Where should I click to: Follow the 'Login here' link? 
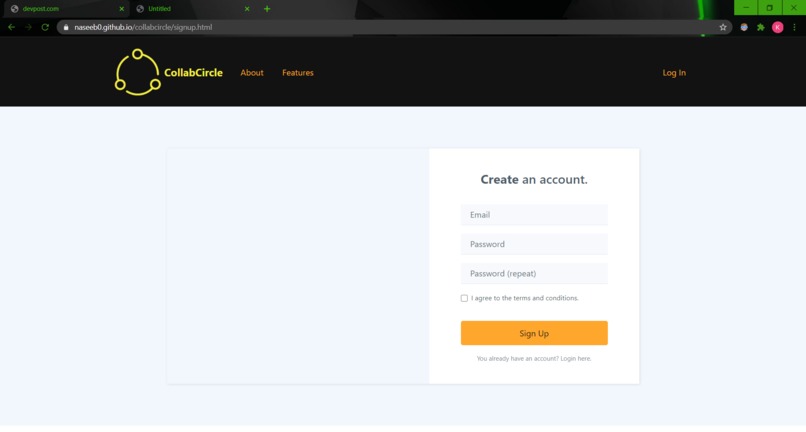pyautogui.click(x=576, y=358)
